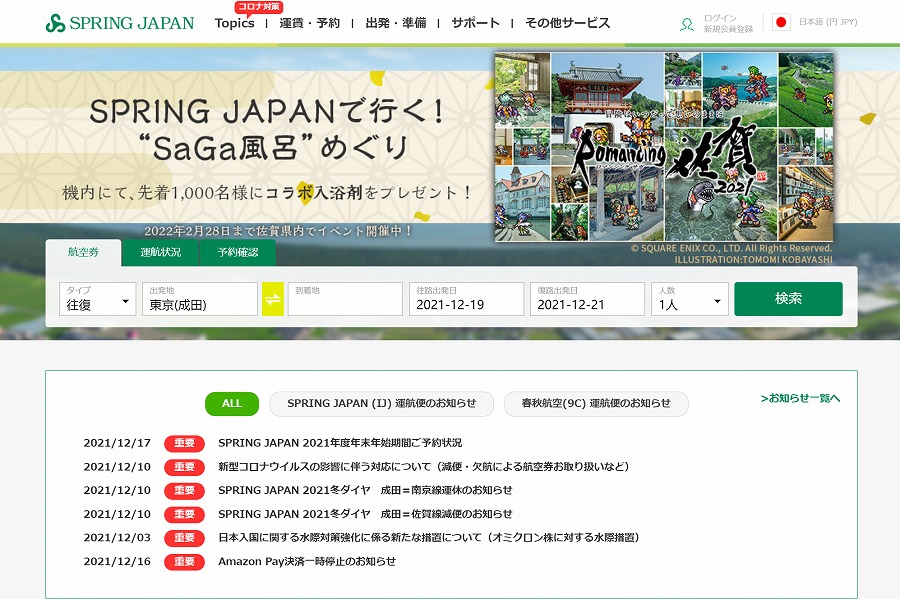This screenshot has height=599, width=900.
Task: Pick the 復路出発日 date 2021-12-21
Action: (587, 299)
